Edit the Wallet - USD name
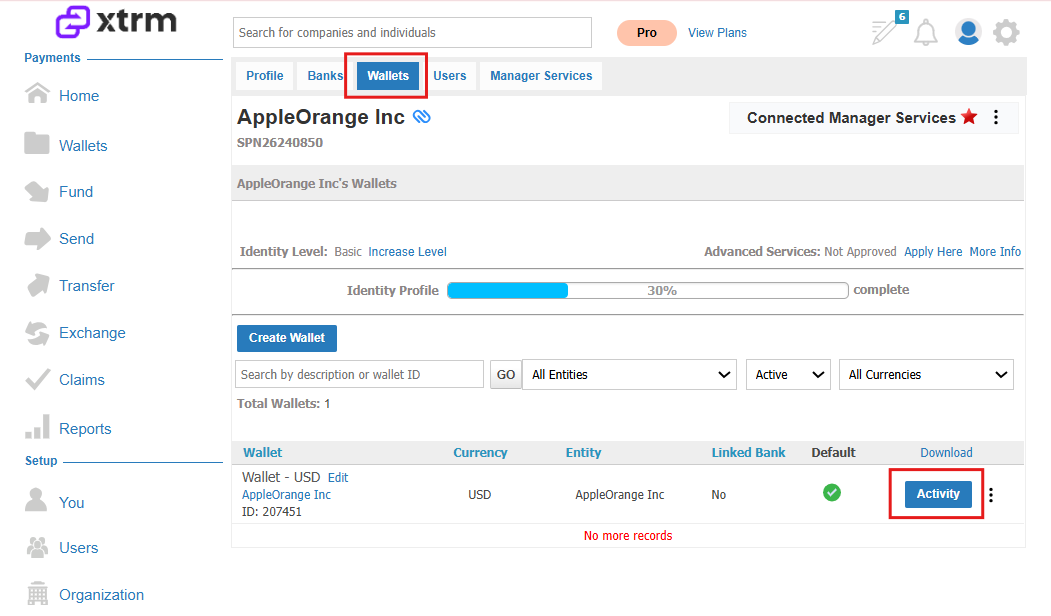Viewport: 1051px width, 616px height. tap(338, 478)
